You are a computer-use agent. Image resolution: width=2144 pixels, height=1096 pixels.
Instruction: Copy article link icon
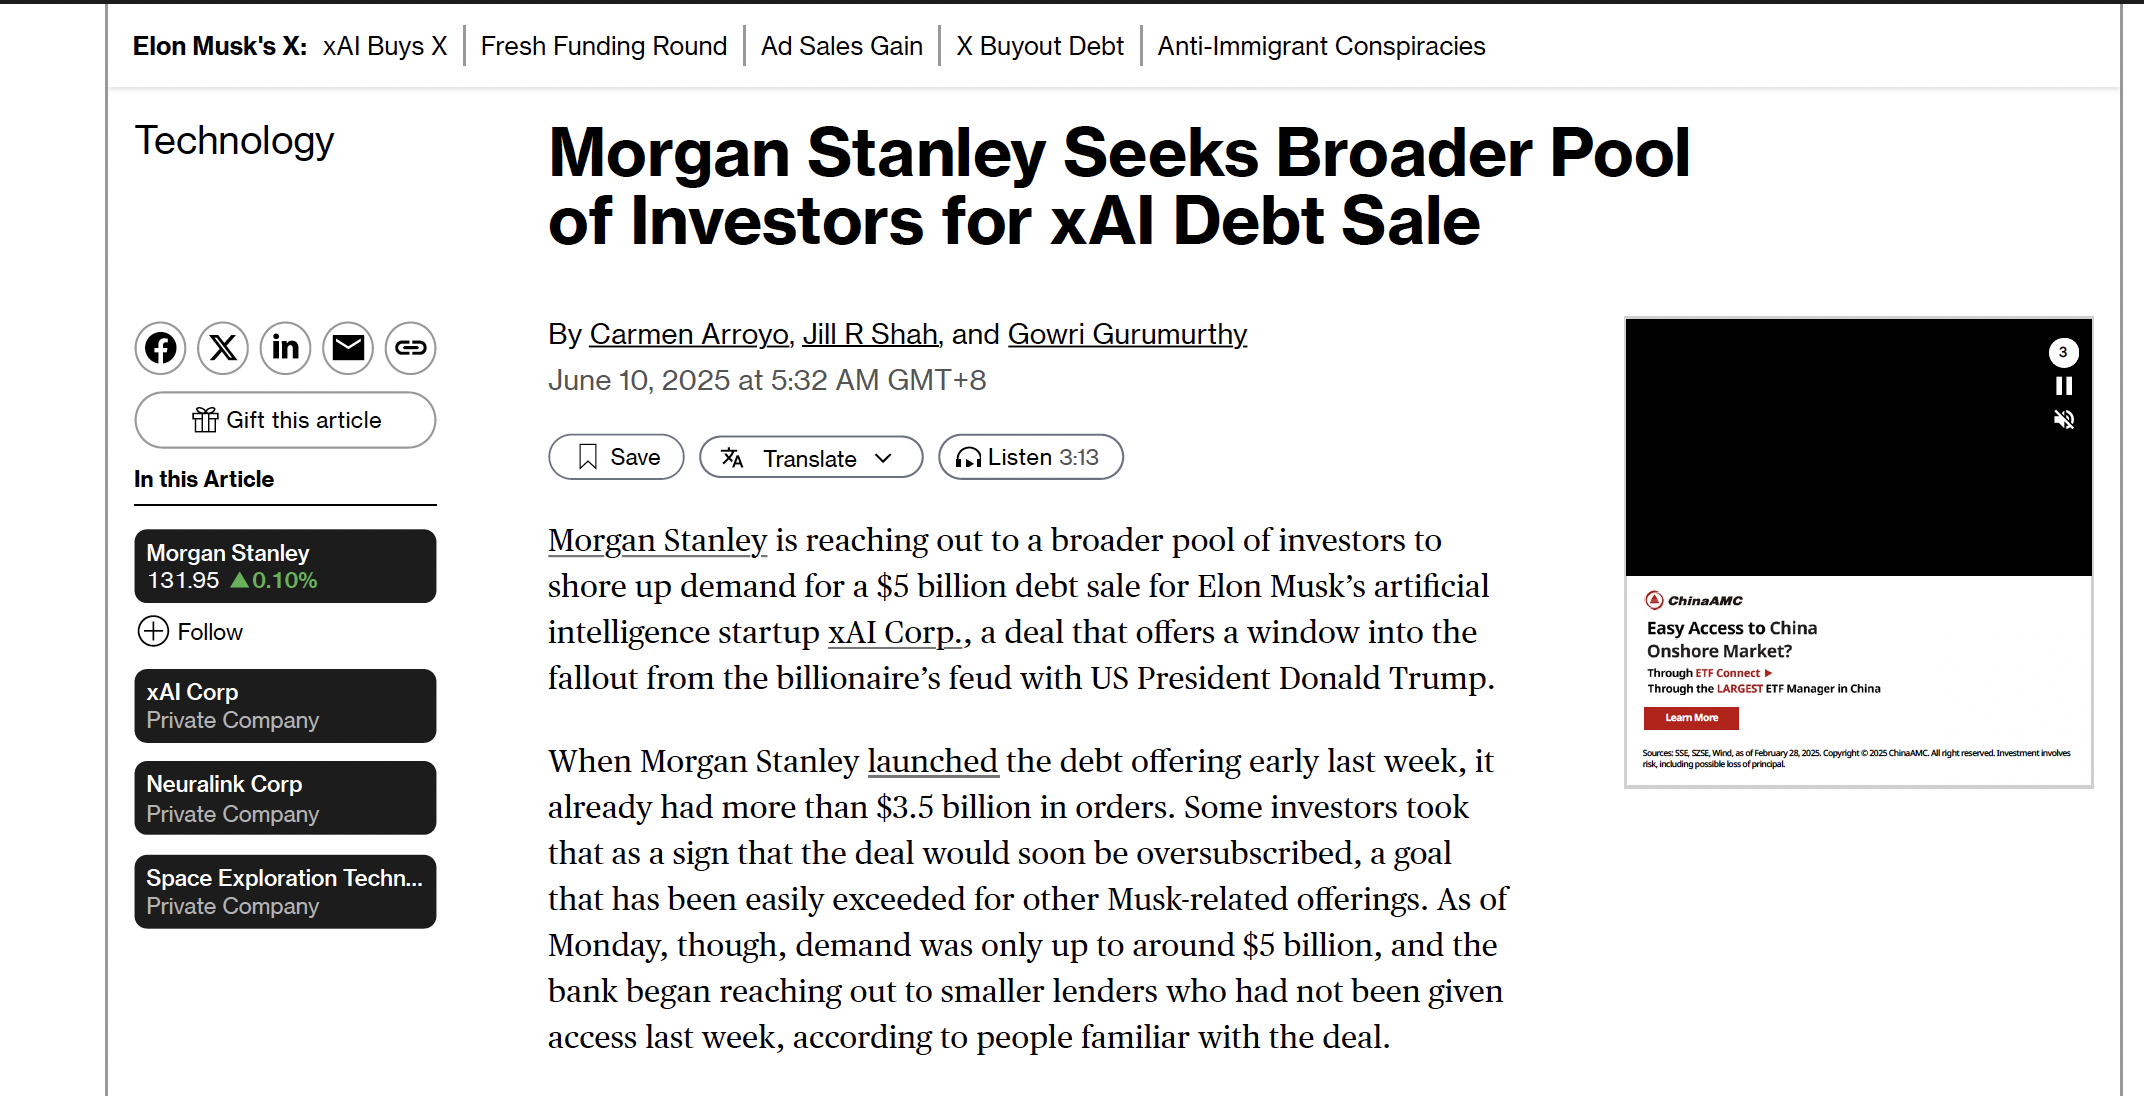pos(410,348)
